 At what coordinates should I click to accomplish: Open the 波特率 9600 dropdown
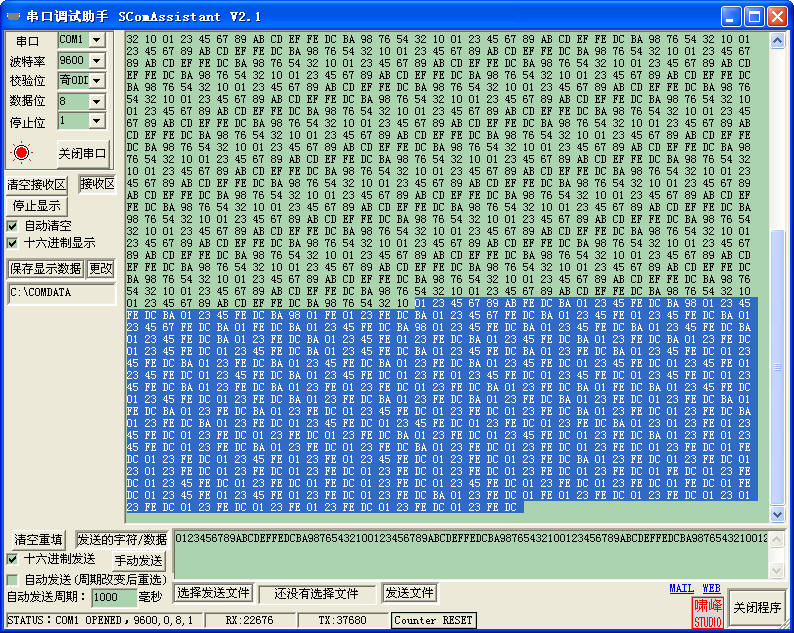tap(97, 60)
